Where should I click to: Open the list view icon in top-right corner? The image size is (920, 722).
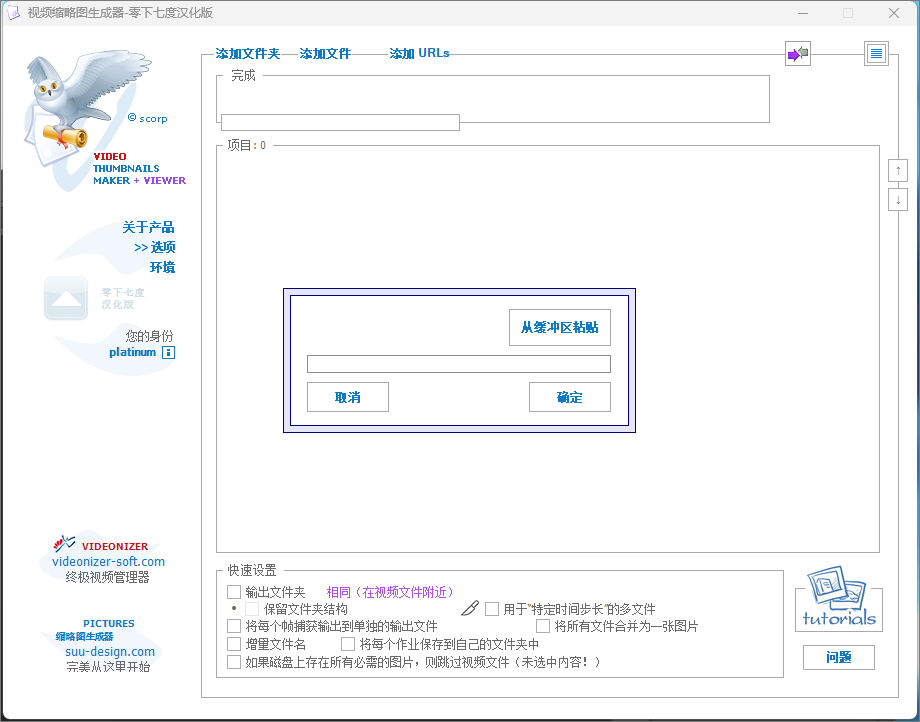(x=876, y=53)
